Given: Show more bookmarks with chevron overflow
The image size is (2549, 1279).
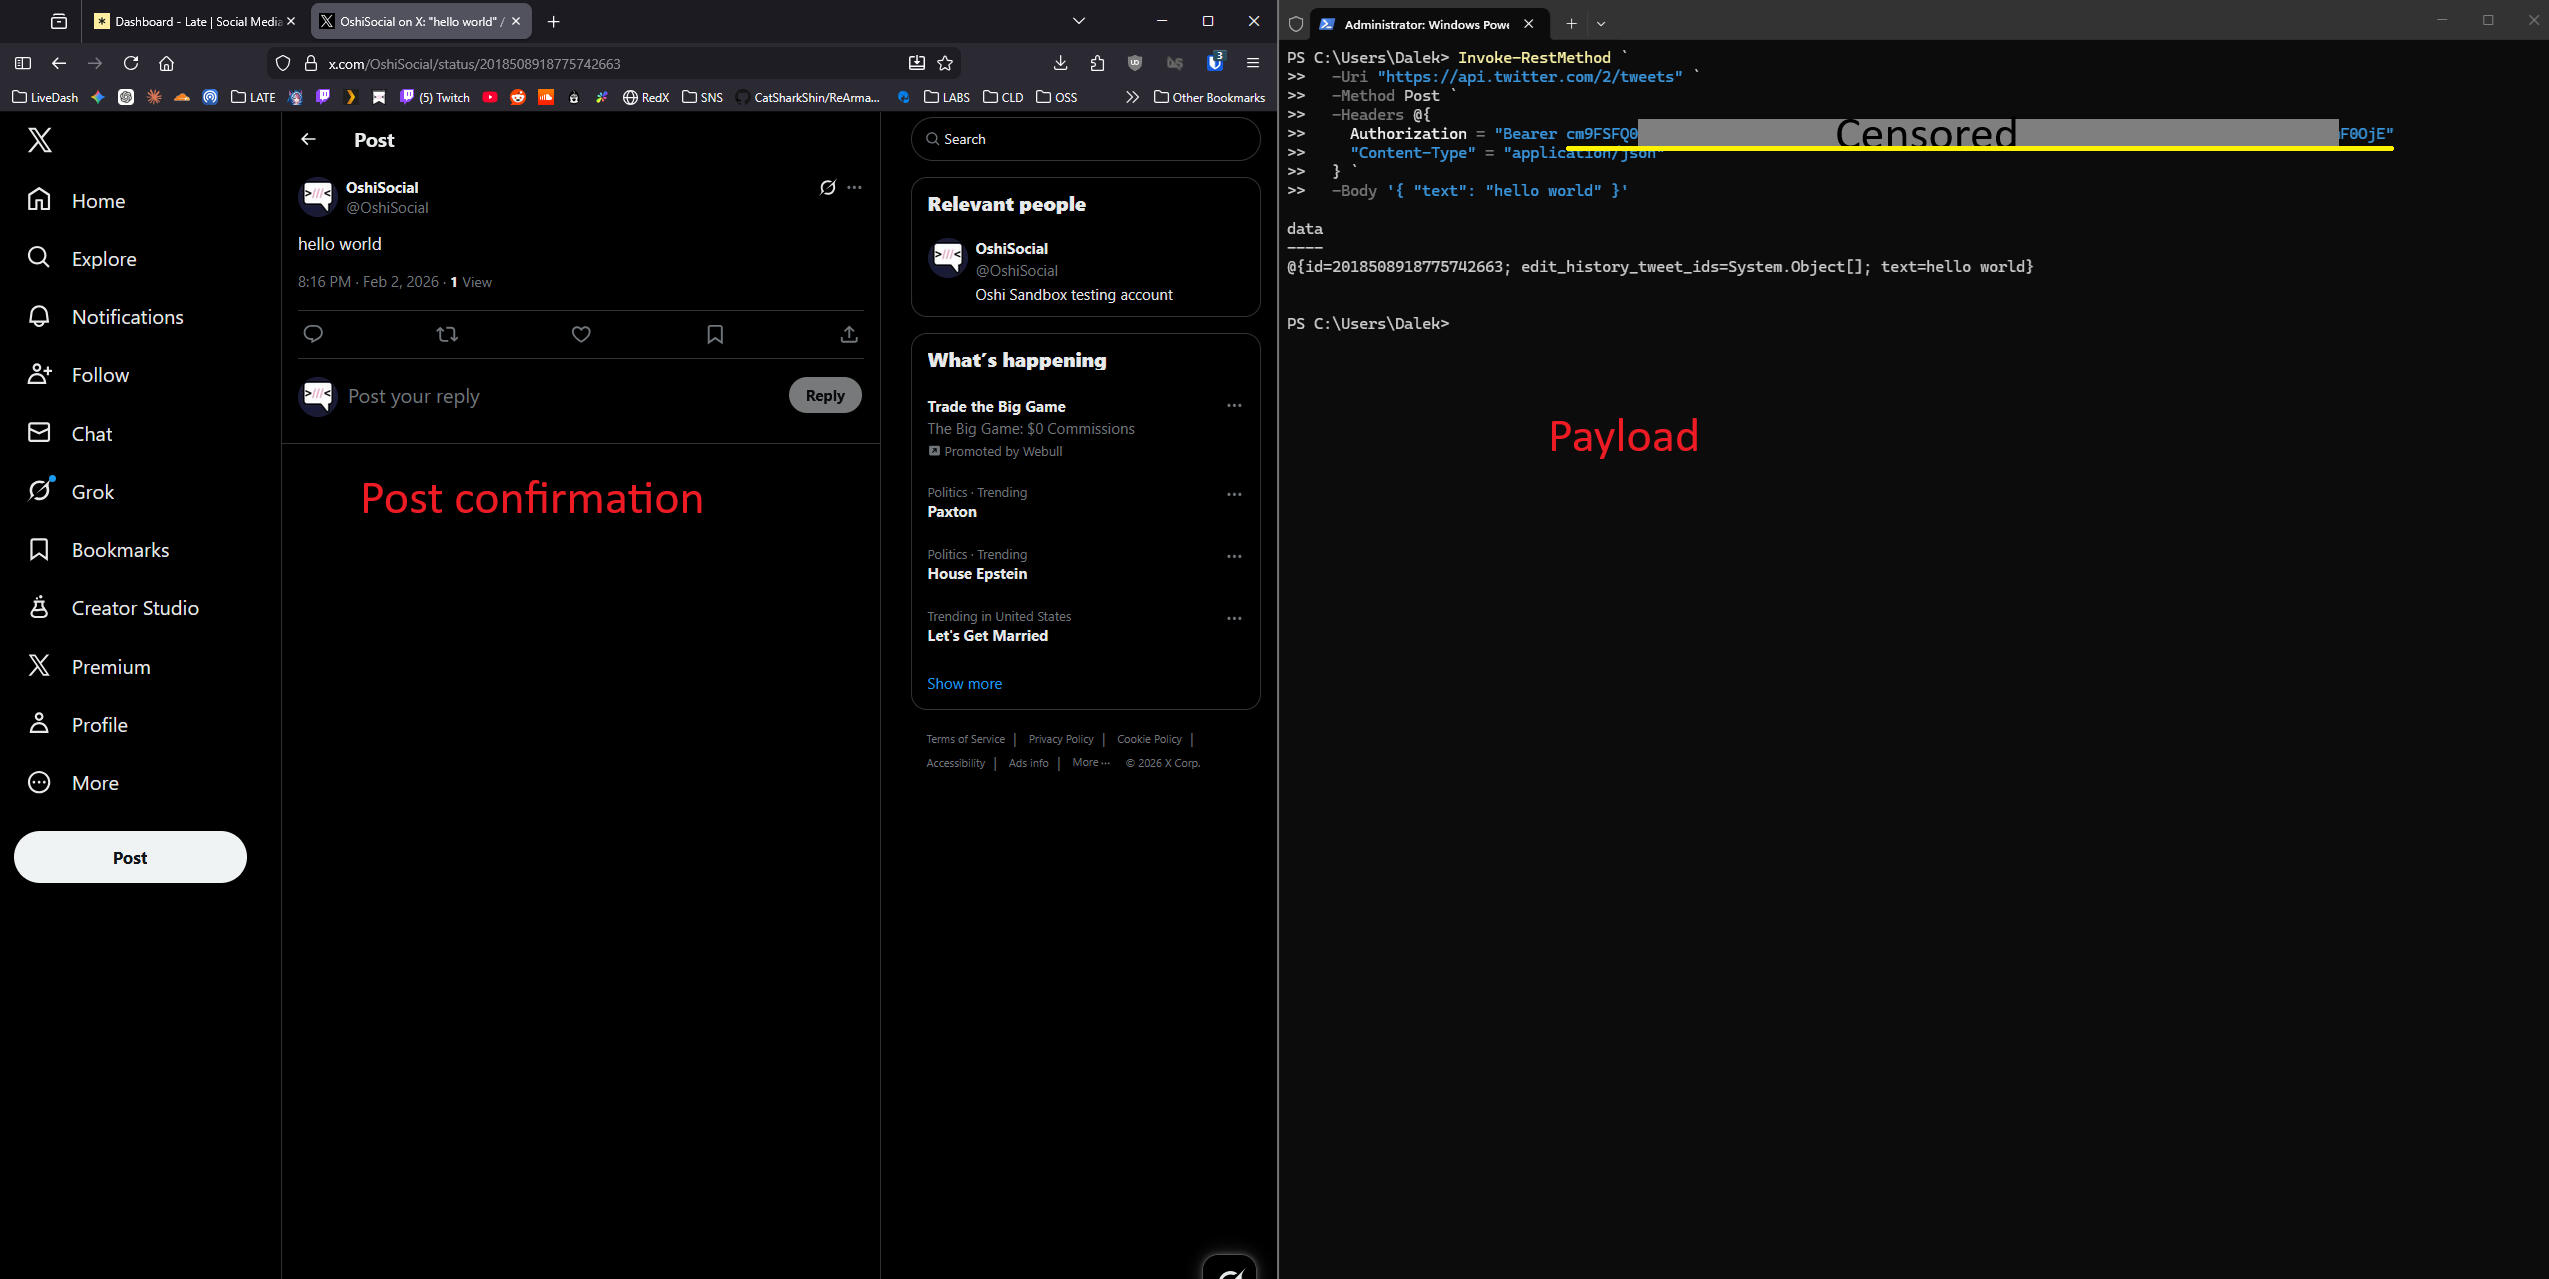Looking at the screenshot, I should tap(1132, 97).
